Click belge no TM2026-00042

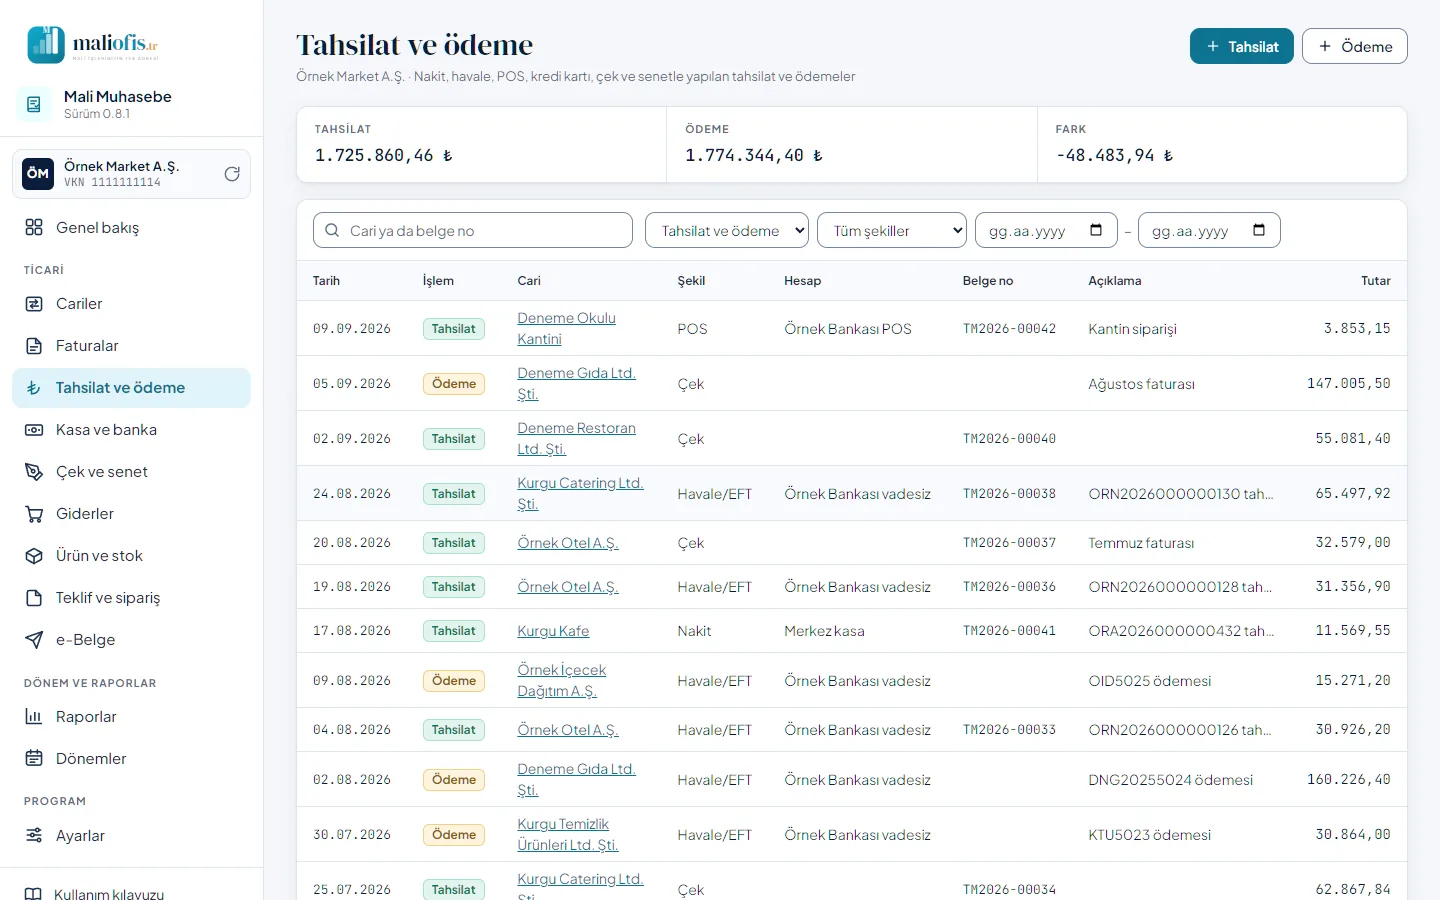coord(1009,329)
